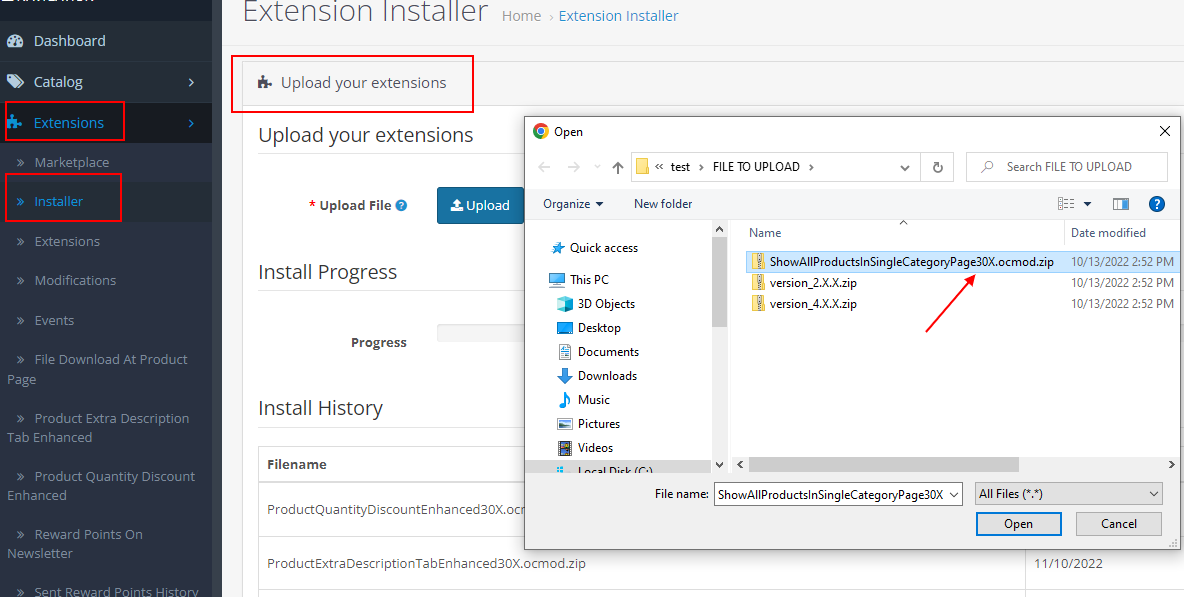This screenshot has height=597, width=1184.
Task: Click the Up one level arrow
Action: (618, 167)
